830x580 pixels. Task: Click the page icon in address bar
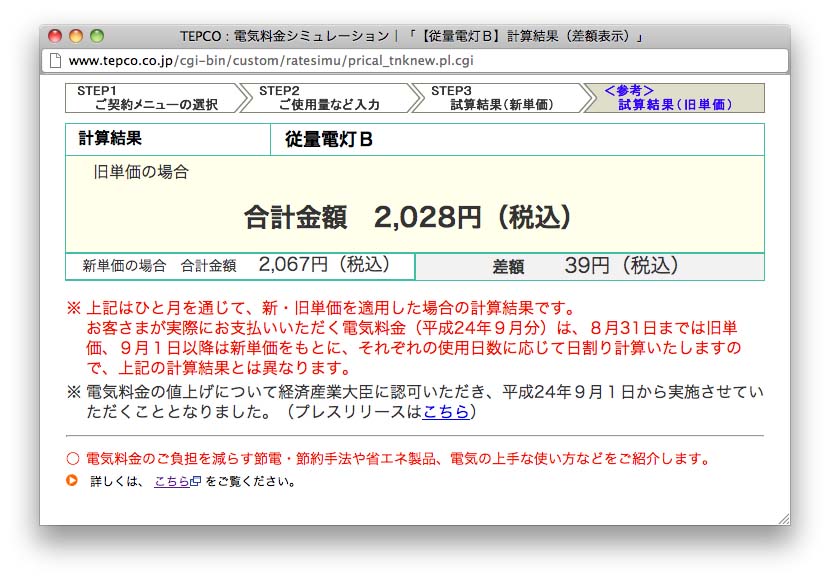[56, 61]
